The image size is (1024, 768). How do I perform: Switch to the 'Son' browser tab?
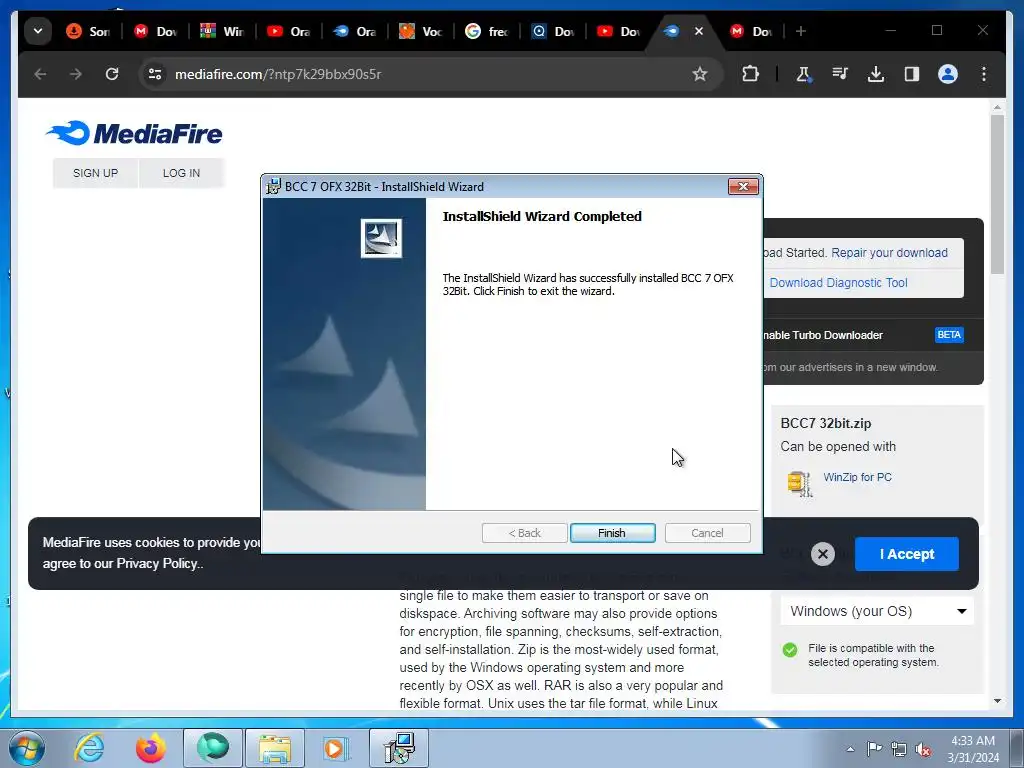point(89,31)
